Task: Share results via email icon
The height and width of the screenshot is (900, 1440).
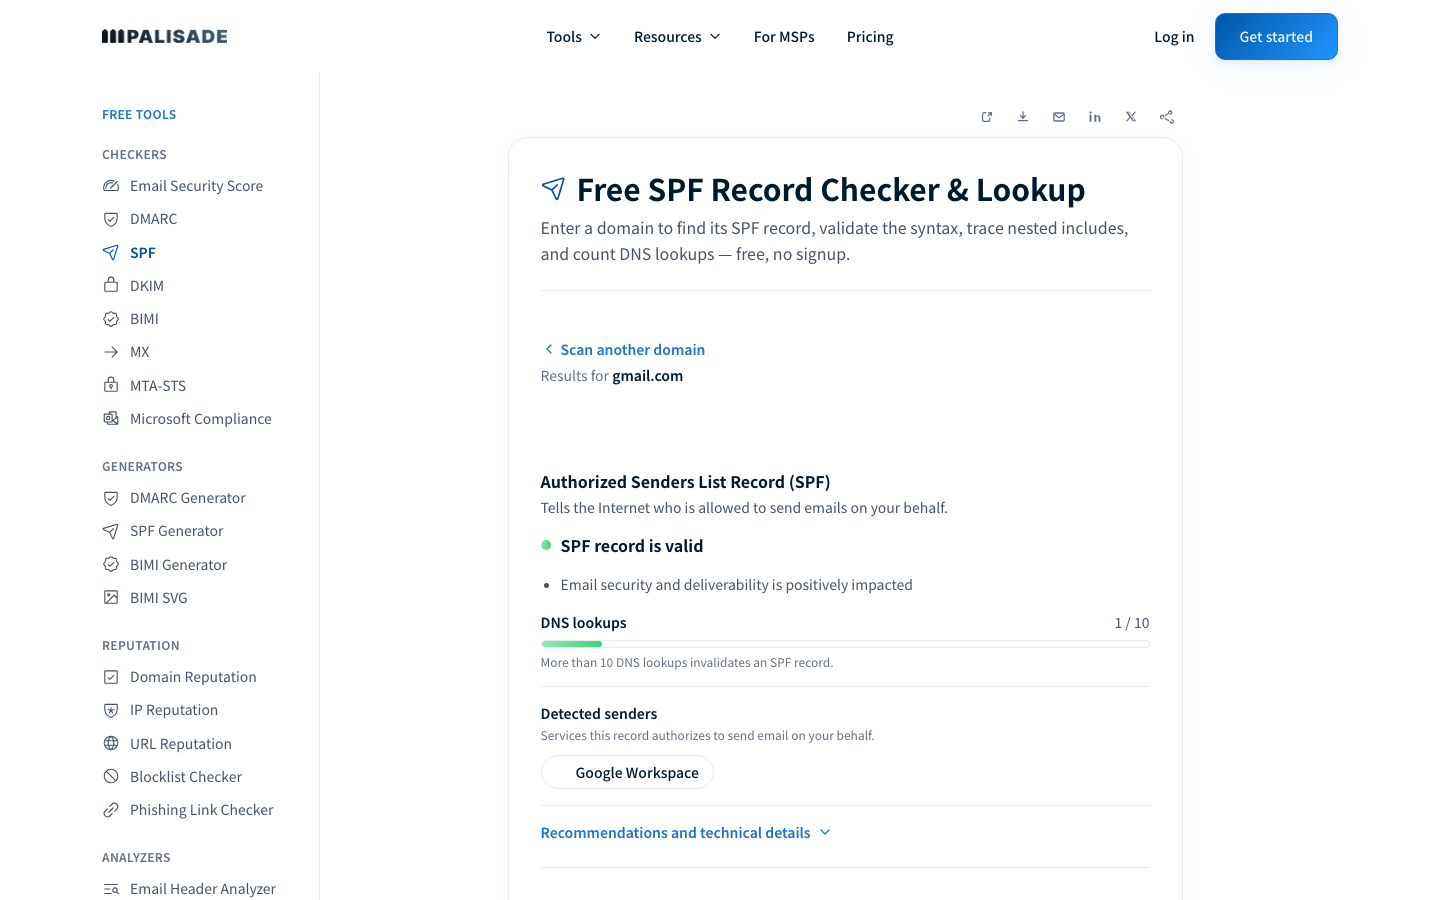Action: coord(1059,117)
